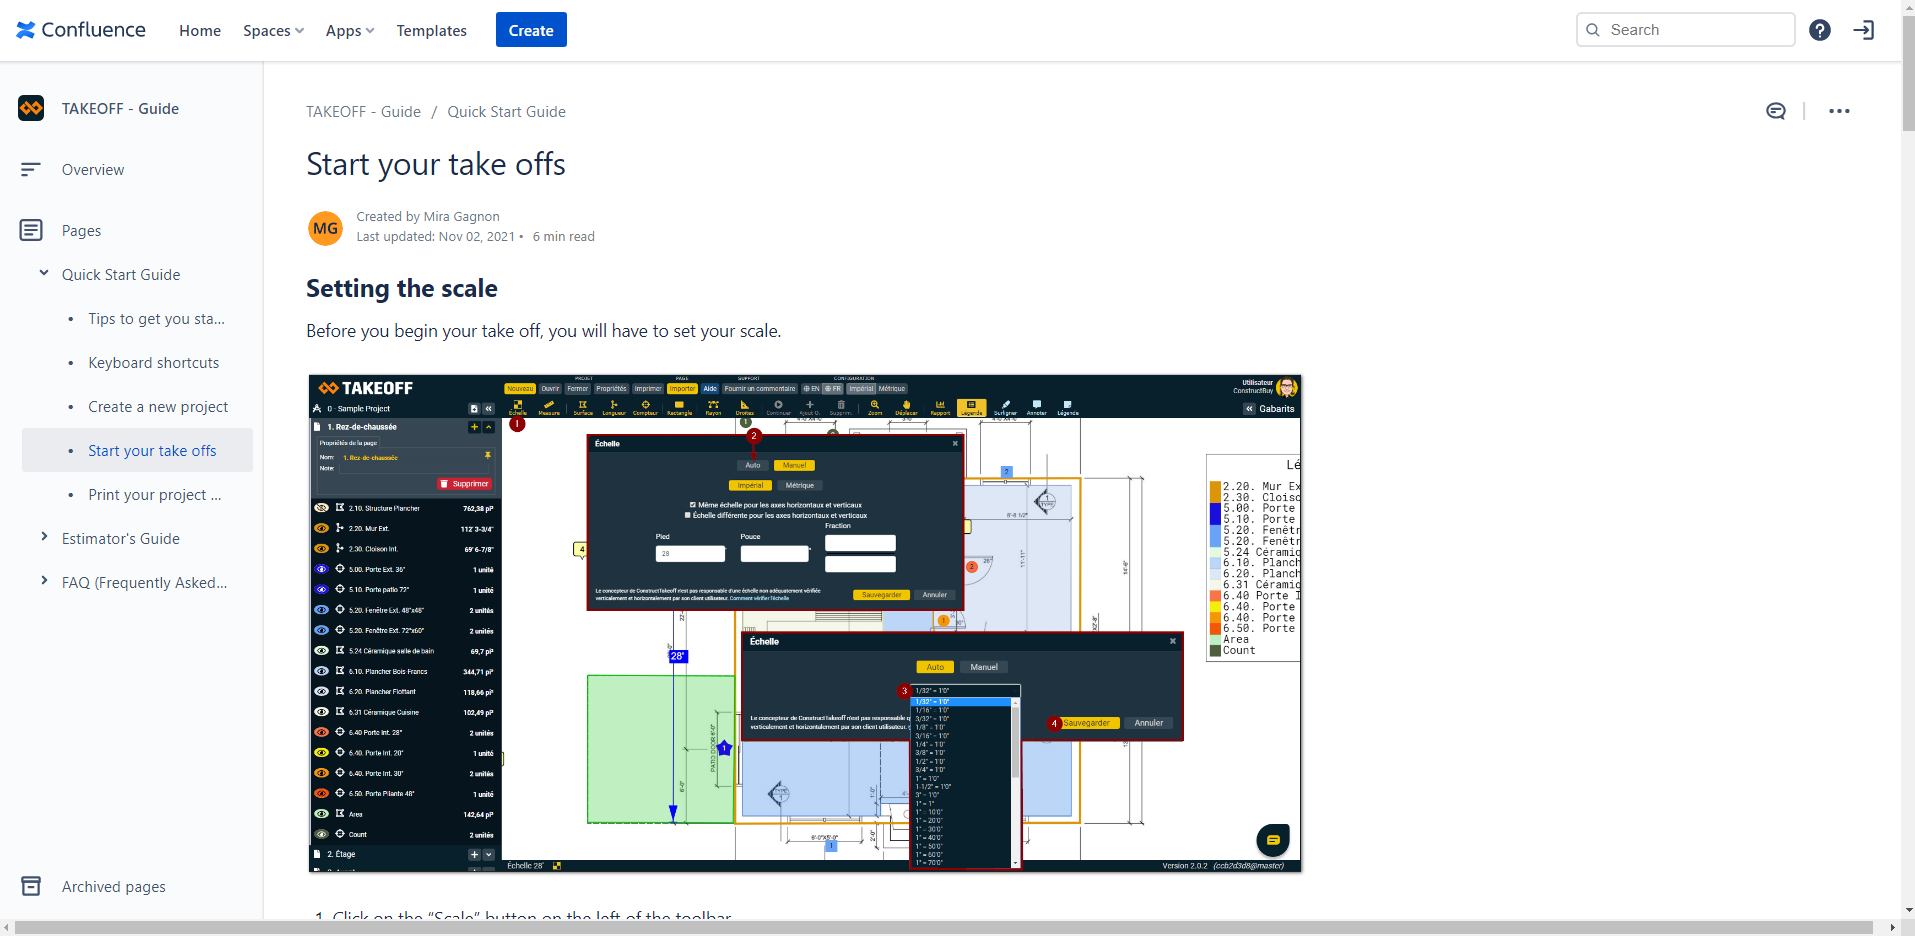Click the Quick Start Guide breadcrumb
The width and height of the screenshot is (1915, 936).
point(506,112)
